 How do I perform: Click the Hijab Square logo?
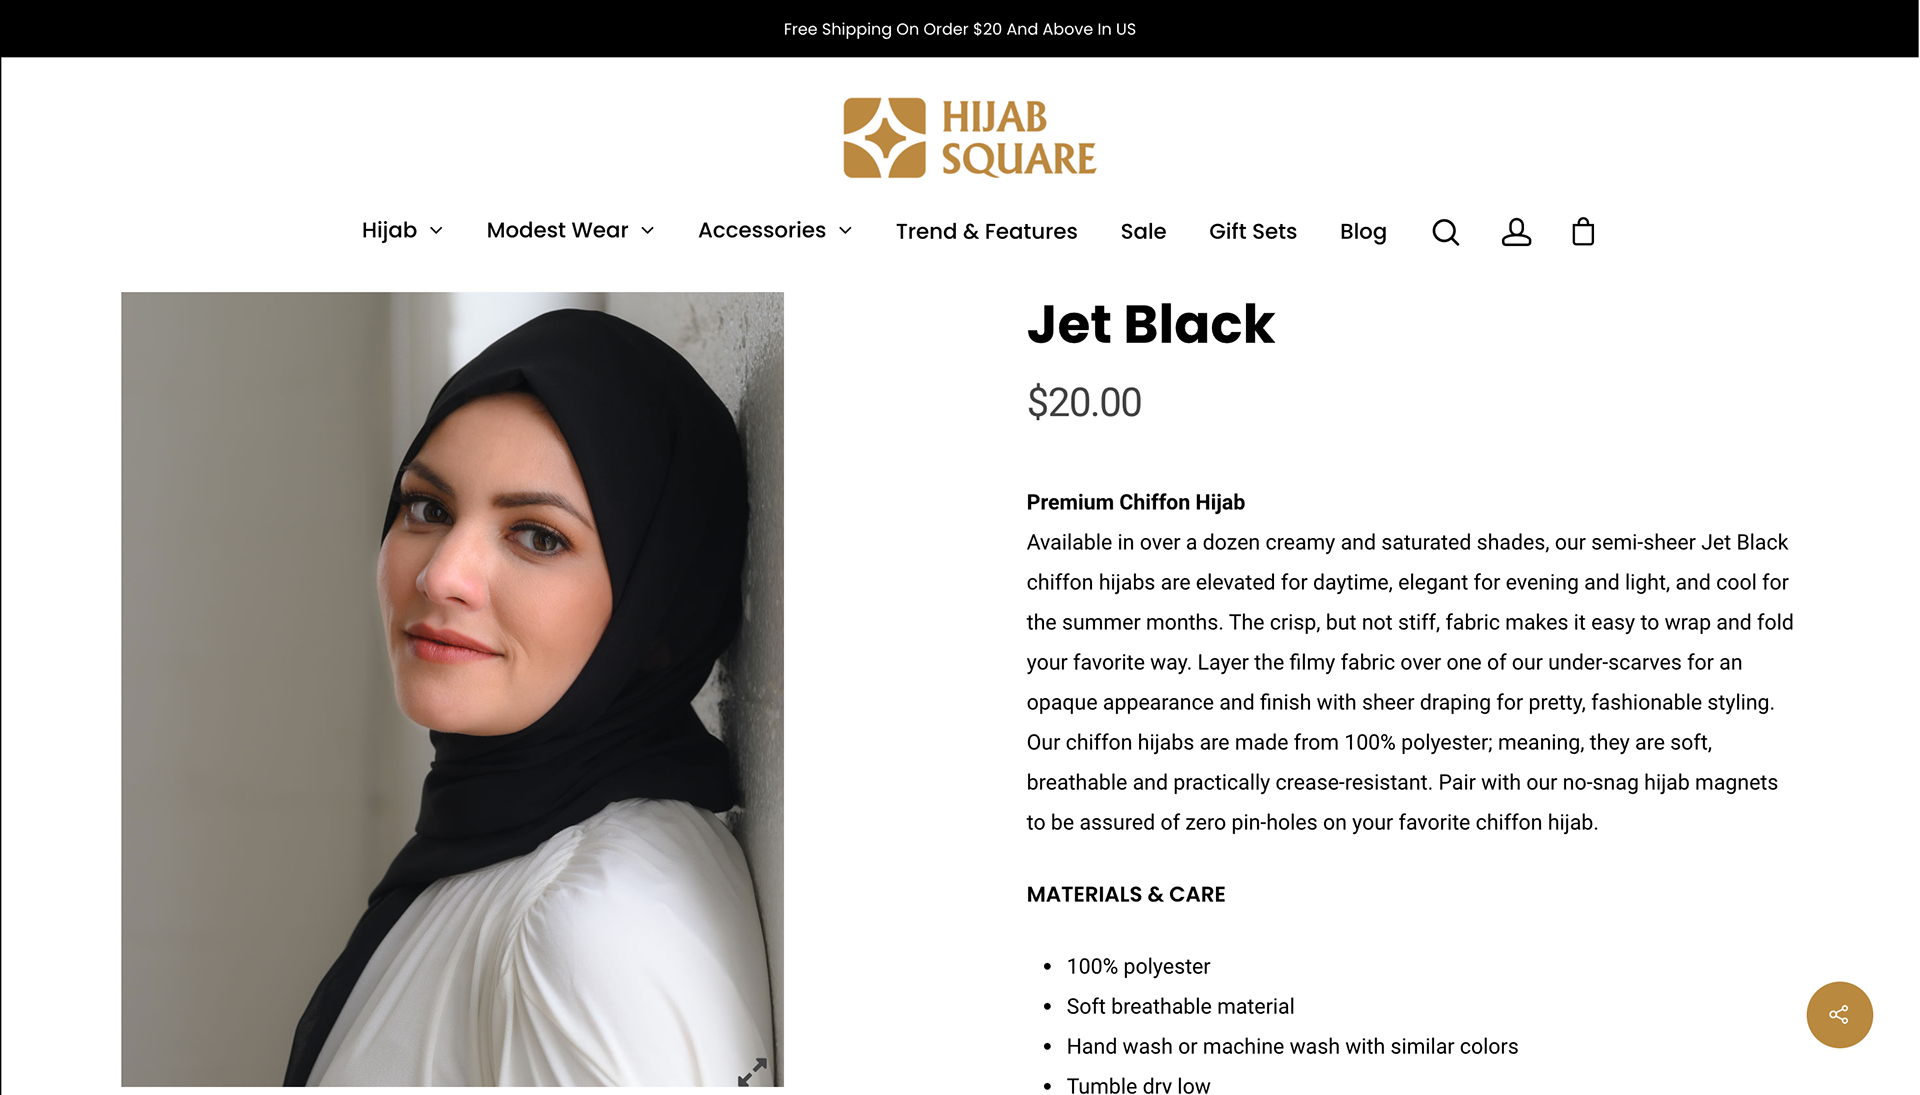[x=969, y=138]
